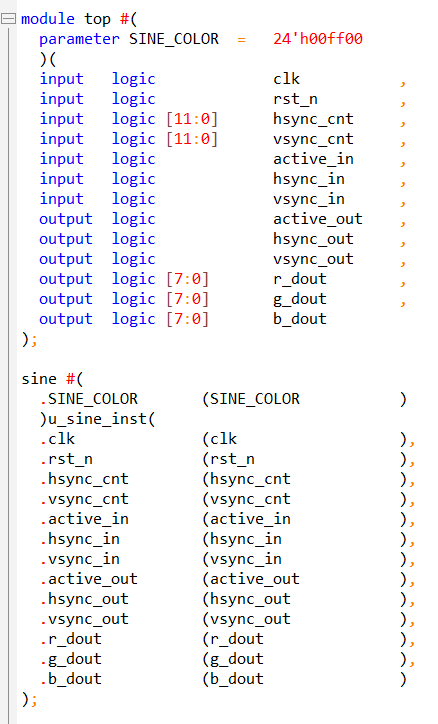This screenshot has width=438, height=724.
Task: Click the hsync_cnt input port name
Action: pyautogui.click(x=313, y=120)
